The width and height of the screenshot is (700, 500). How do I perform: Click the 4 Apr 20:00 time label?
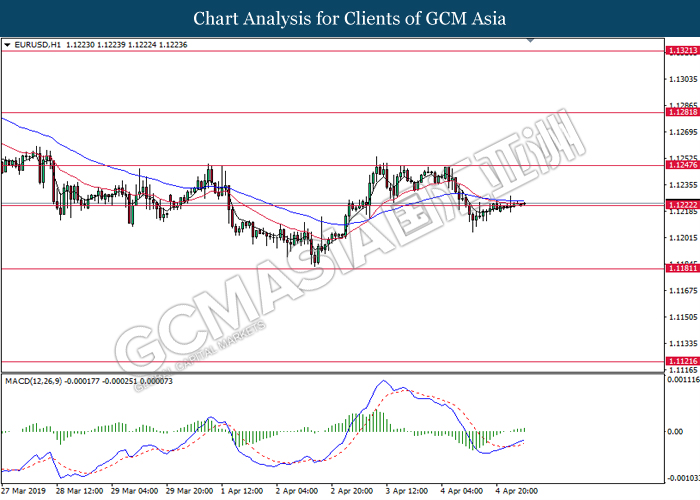[x=517, y=491]
